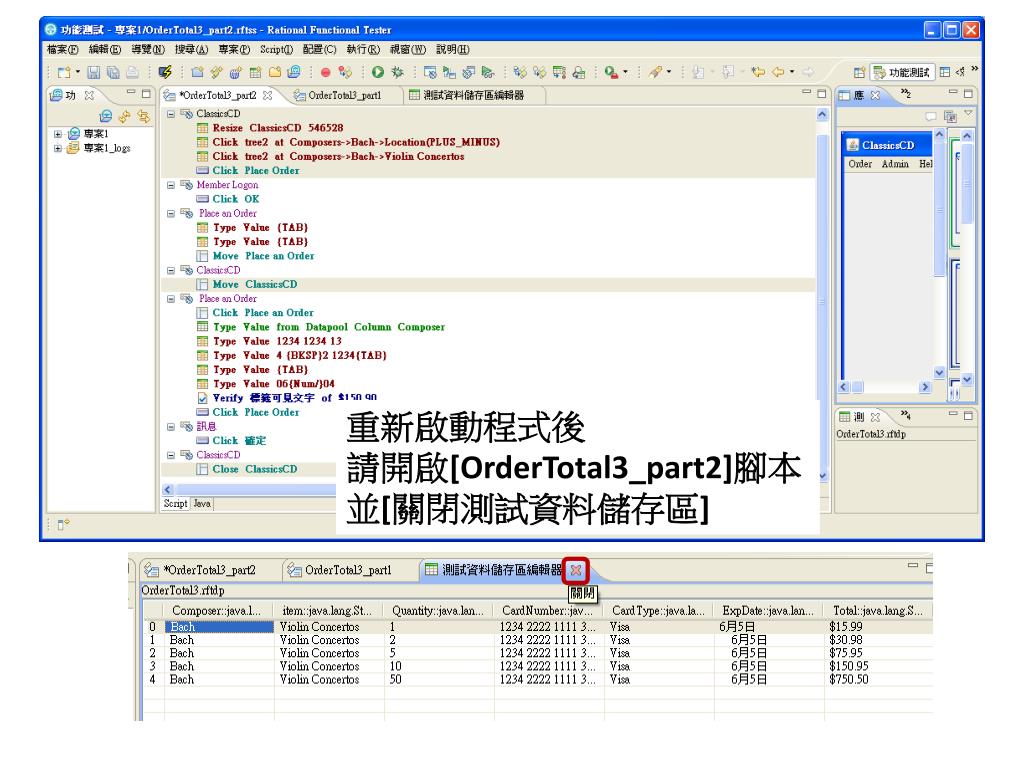
Task: Open the New wizard dropdown arrow
Action: coord(78,72)
